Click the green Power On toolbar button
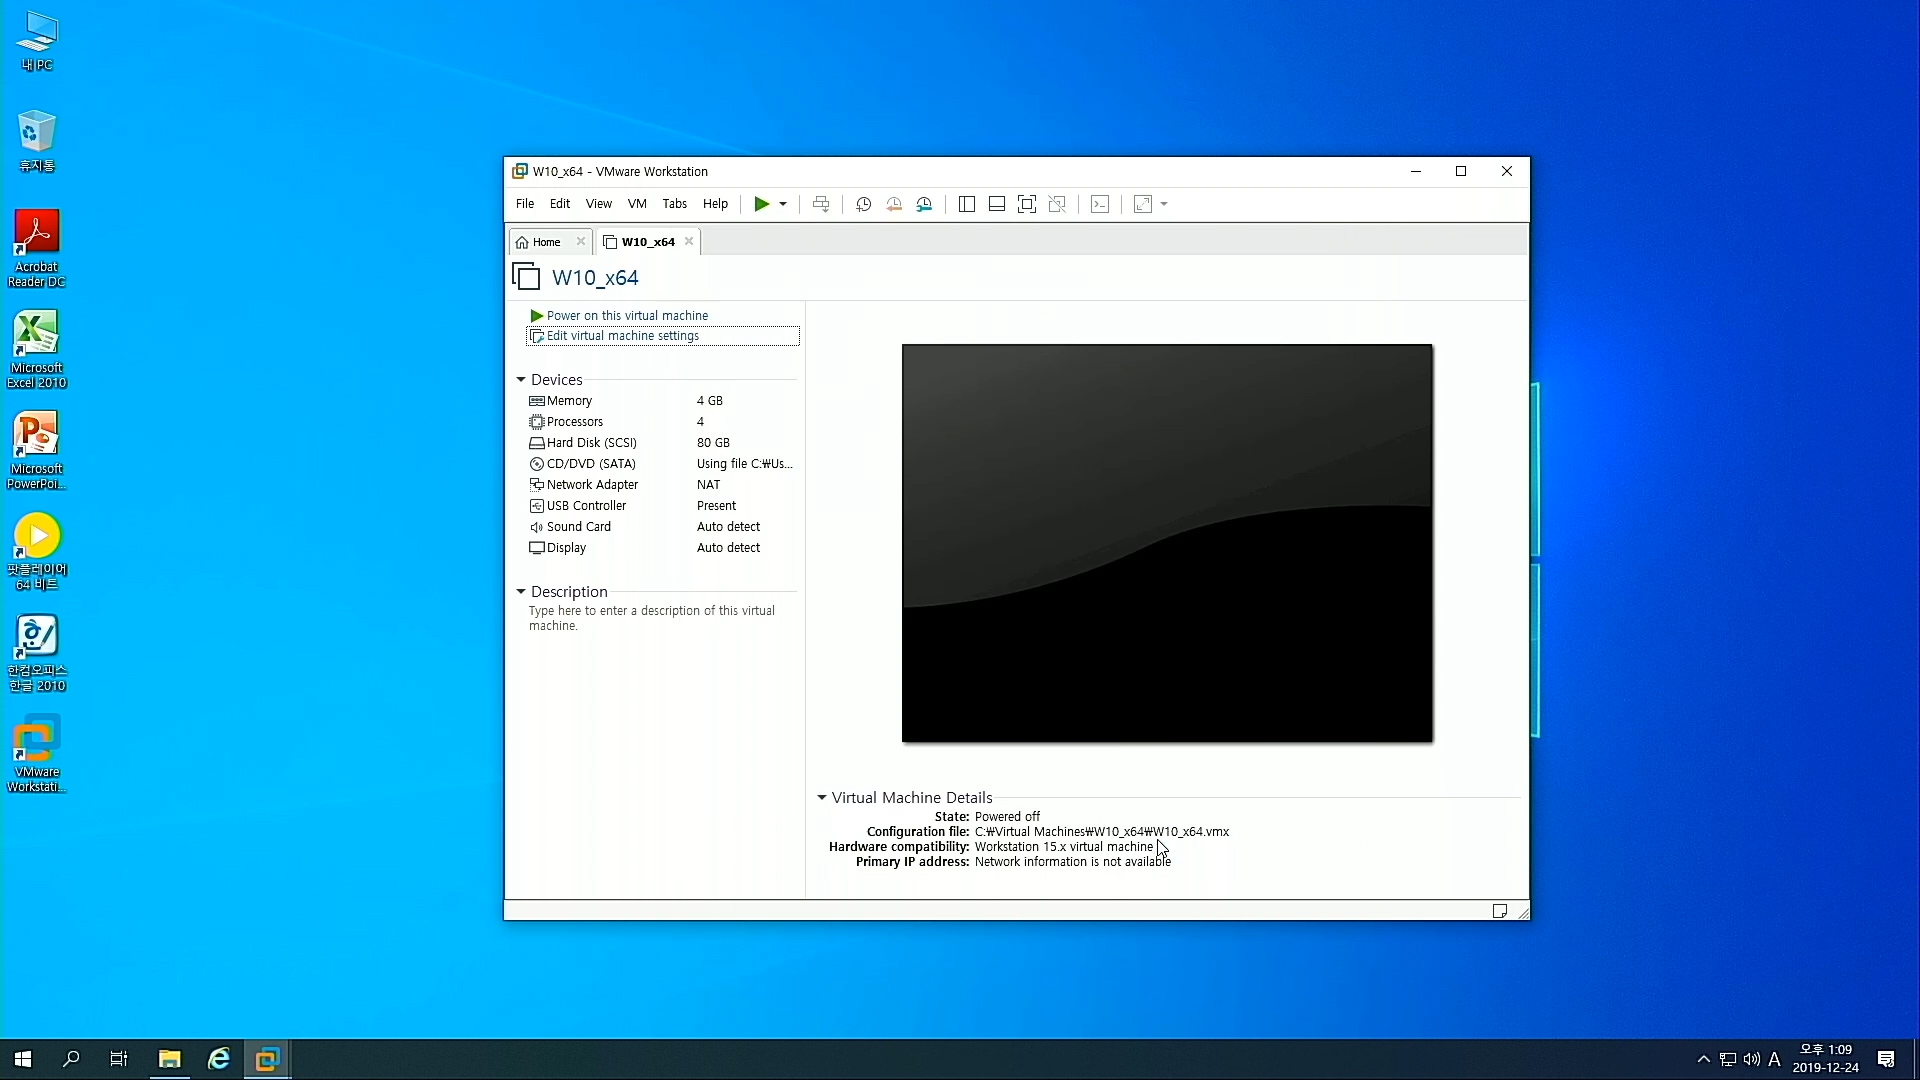The width and height of the screenshot is (1920, 1080). coord(761,204)
